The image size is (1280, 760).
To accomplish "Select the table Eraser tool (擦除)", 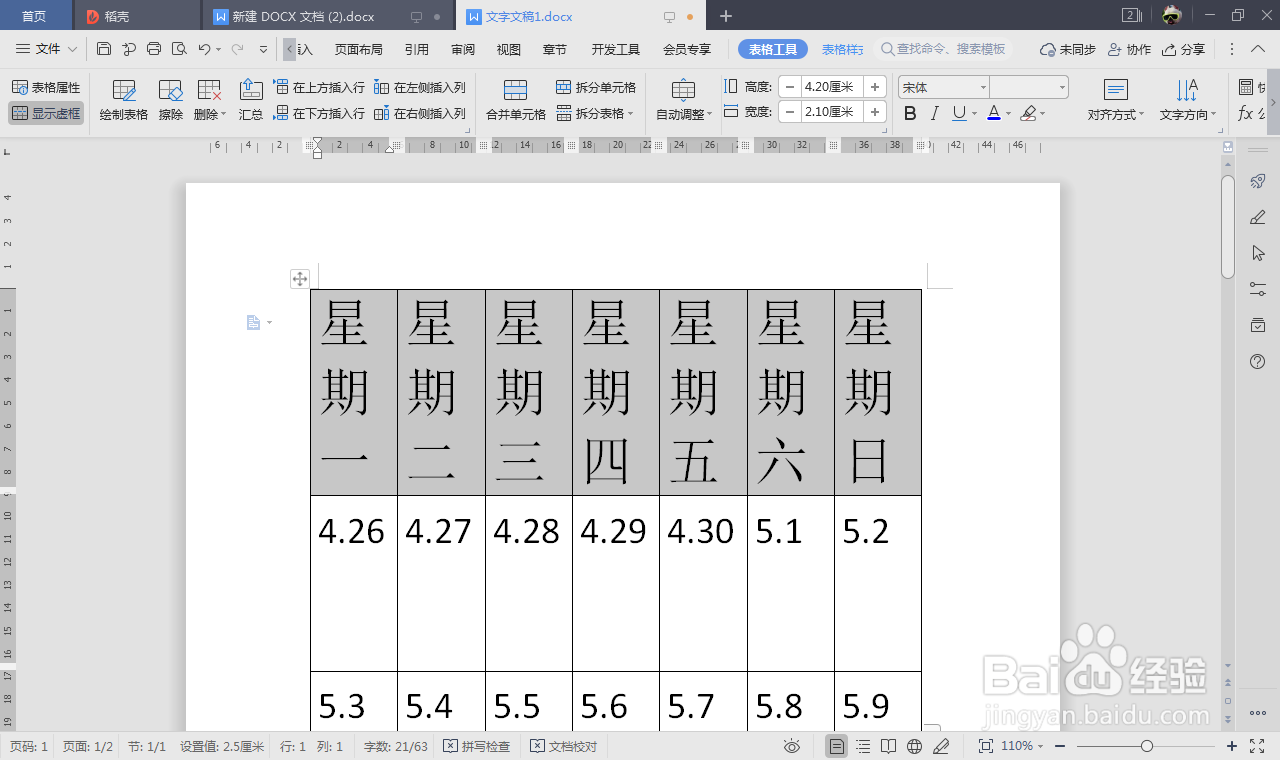I will [171, 101].
